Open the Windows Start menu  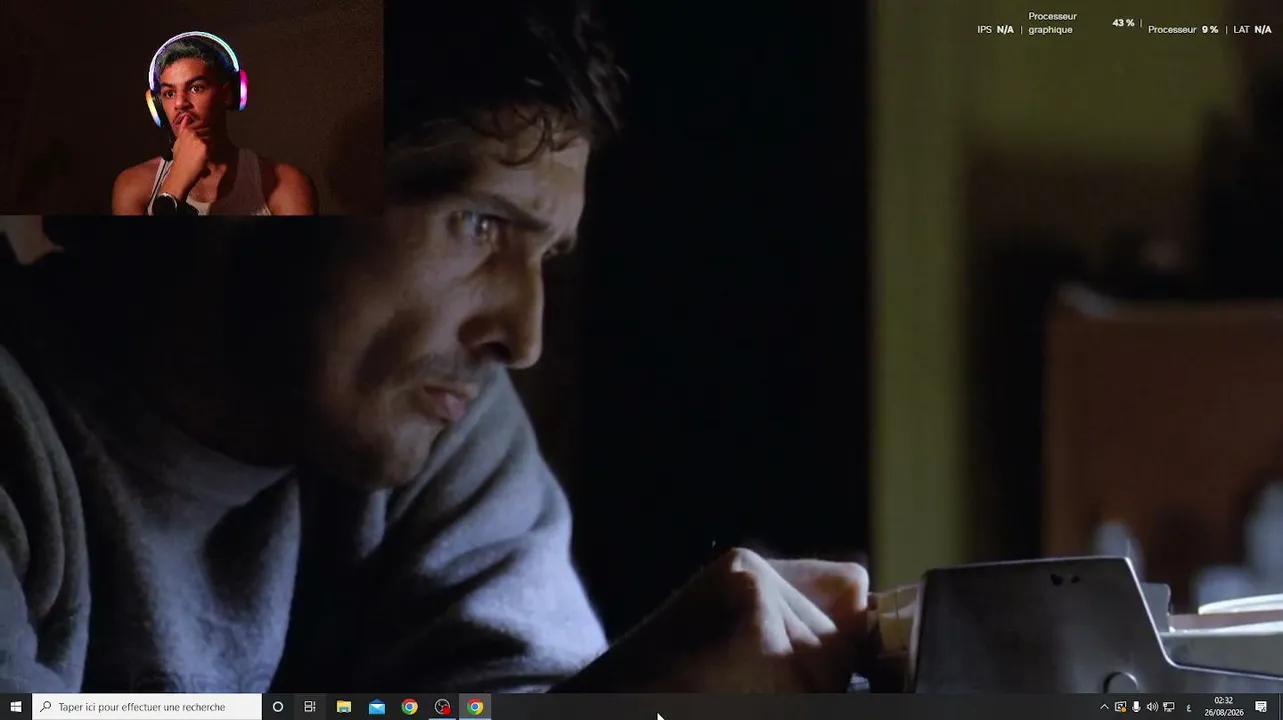tap(15, 707)
